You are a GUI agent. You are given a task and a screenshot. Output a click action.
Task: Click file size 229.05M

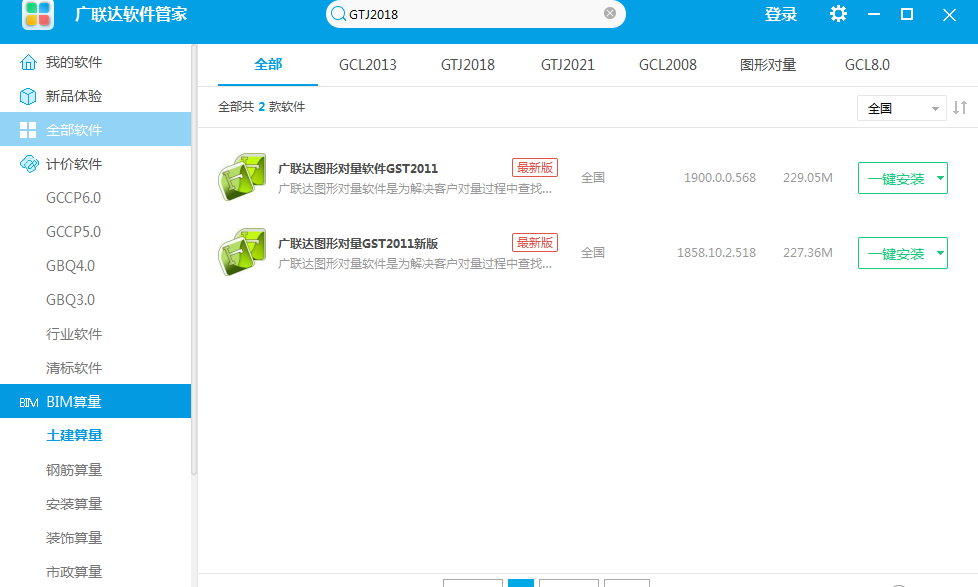(808, 178)
